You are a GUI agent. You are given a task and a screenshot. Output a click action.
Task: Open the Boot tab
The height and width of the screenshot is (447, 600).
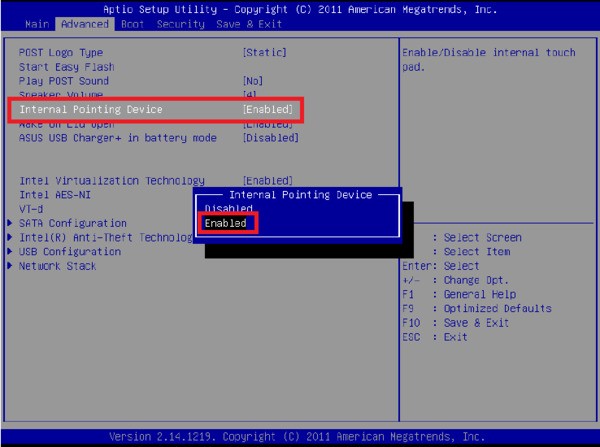click(x=133, y=23)
